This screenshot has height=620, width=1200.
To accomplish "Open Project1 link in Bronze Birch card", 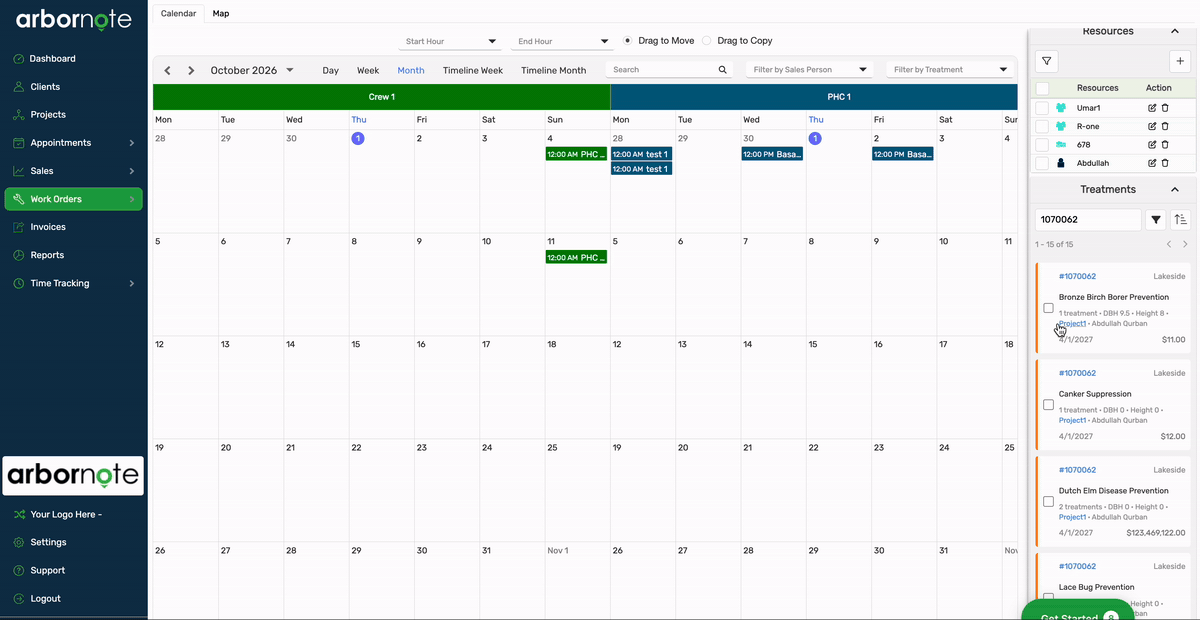I will [1072, 324].
